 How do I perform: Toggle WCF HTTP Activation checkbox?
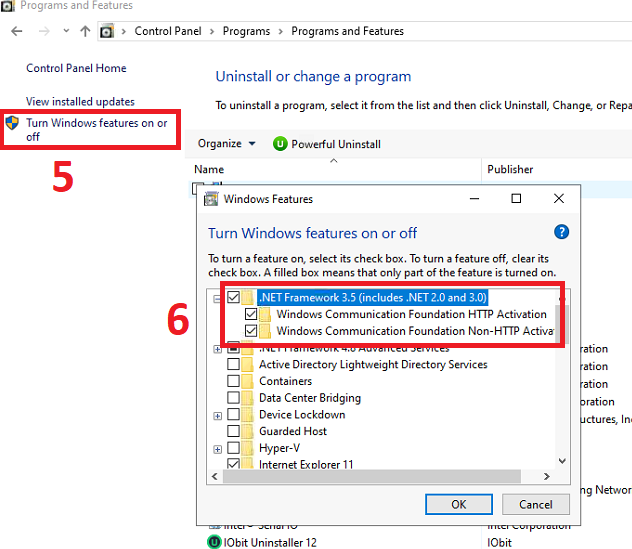click(251, 314)
